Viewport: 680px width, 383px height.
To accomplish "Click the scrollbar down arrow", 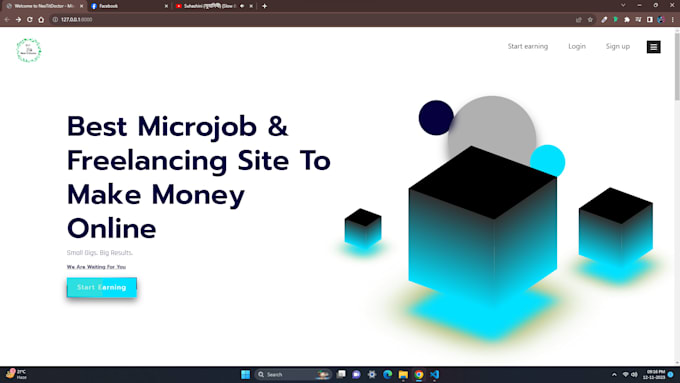I will tap(677, 363).
